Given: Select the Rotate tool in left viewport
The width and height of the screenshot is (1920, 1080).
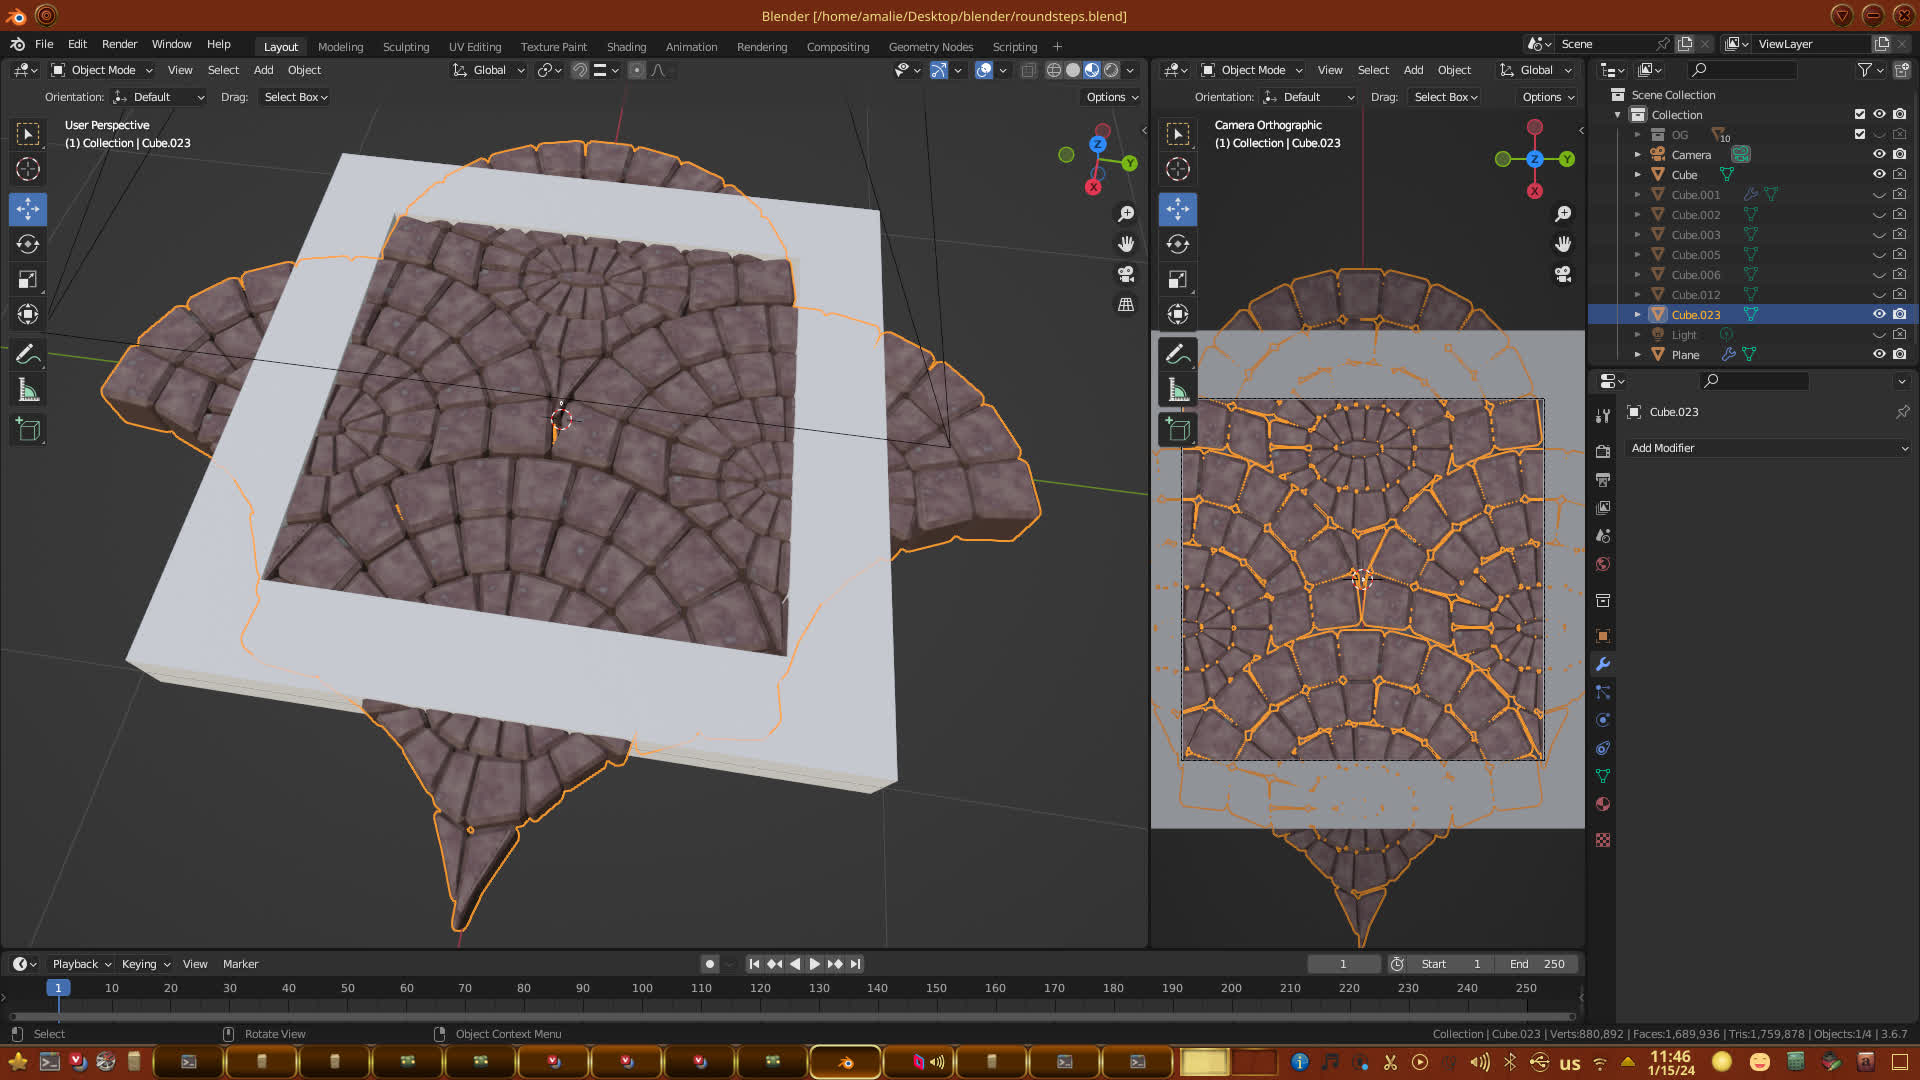Looking at the screenshot, I should coord(28,244).
